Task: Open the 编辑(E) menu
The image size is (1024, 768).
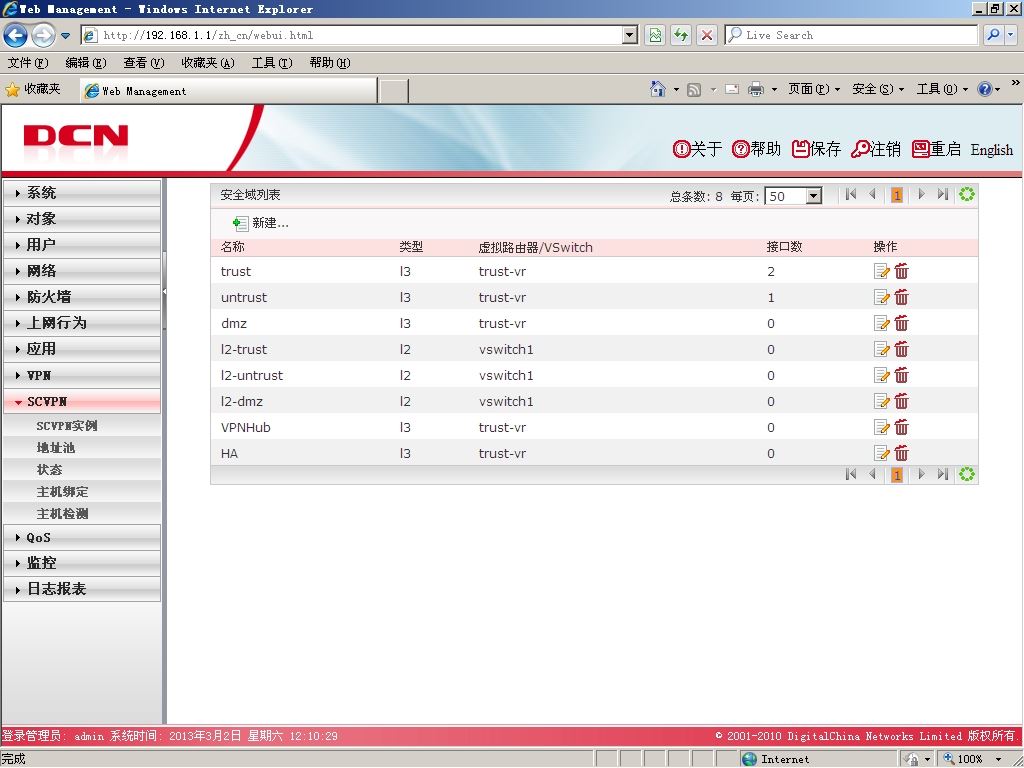Action: pyautogui.click(x=86, y=63)
